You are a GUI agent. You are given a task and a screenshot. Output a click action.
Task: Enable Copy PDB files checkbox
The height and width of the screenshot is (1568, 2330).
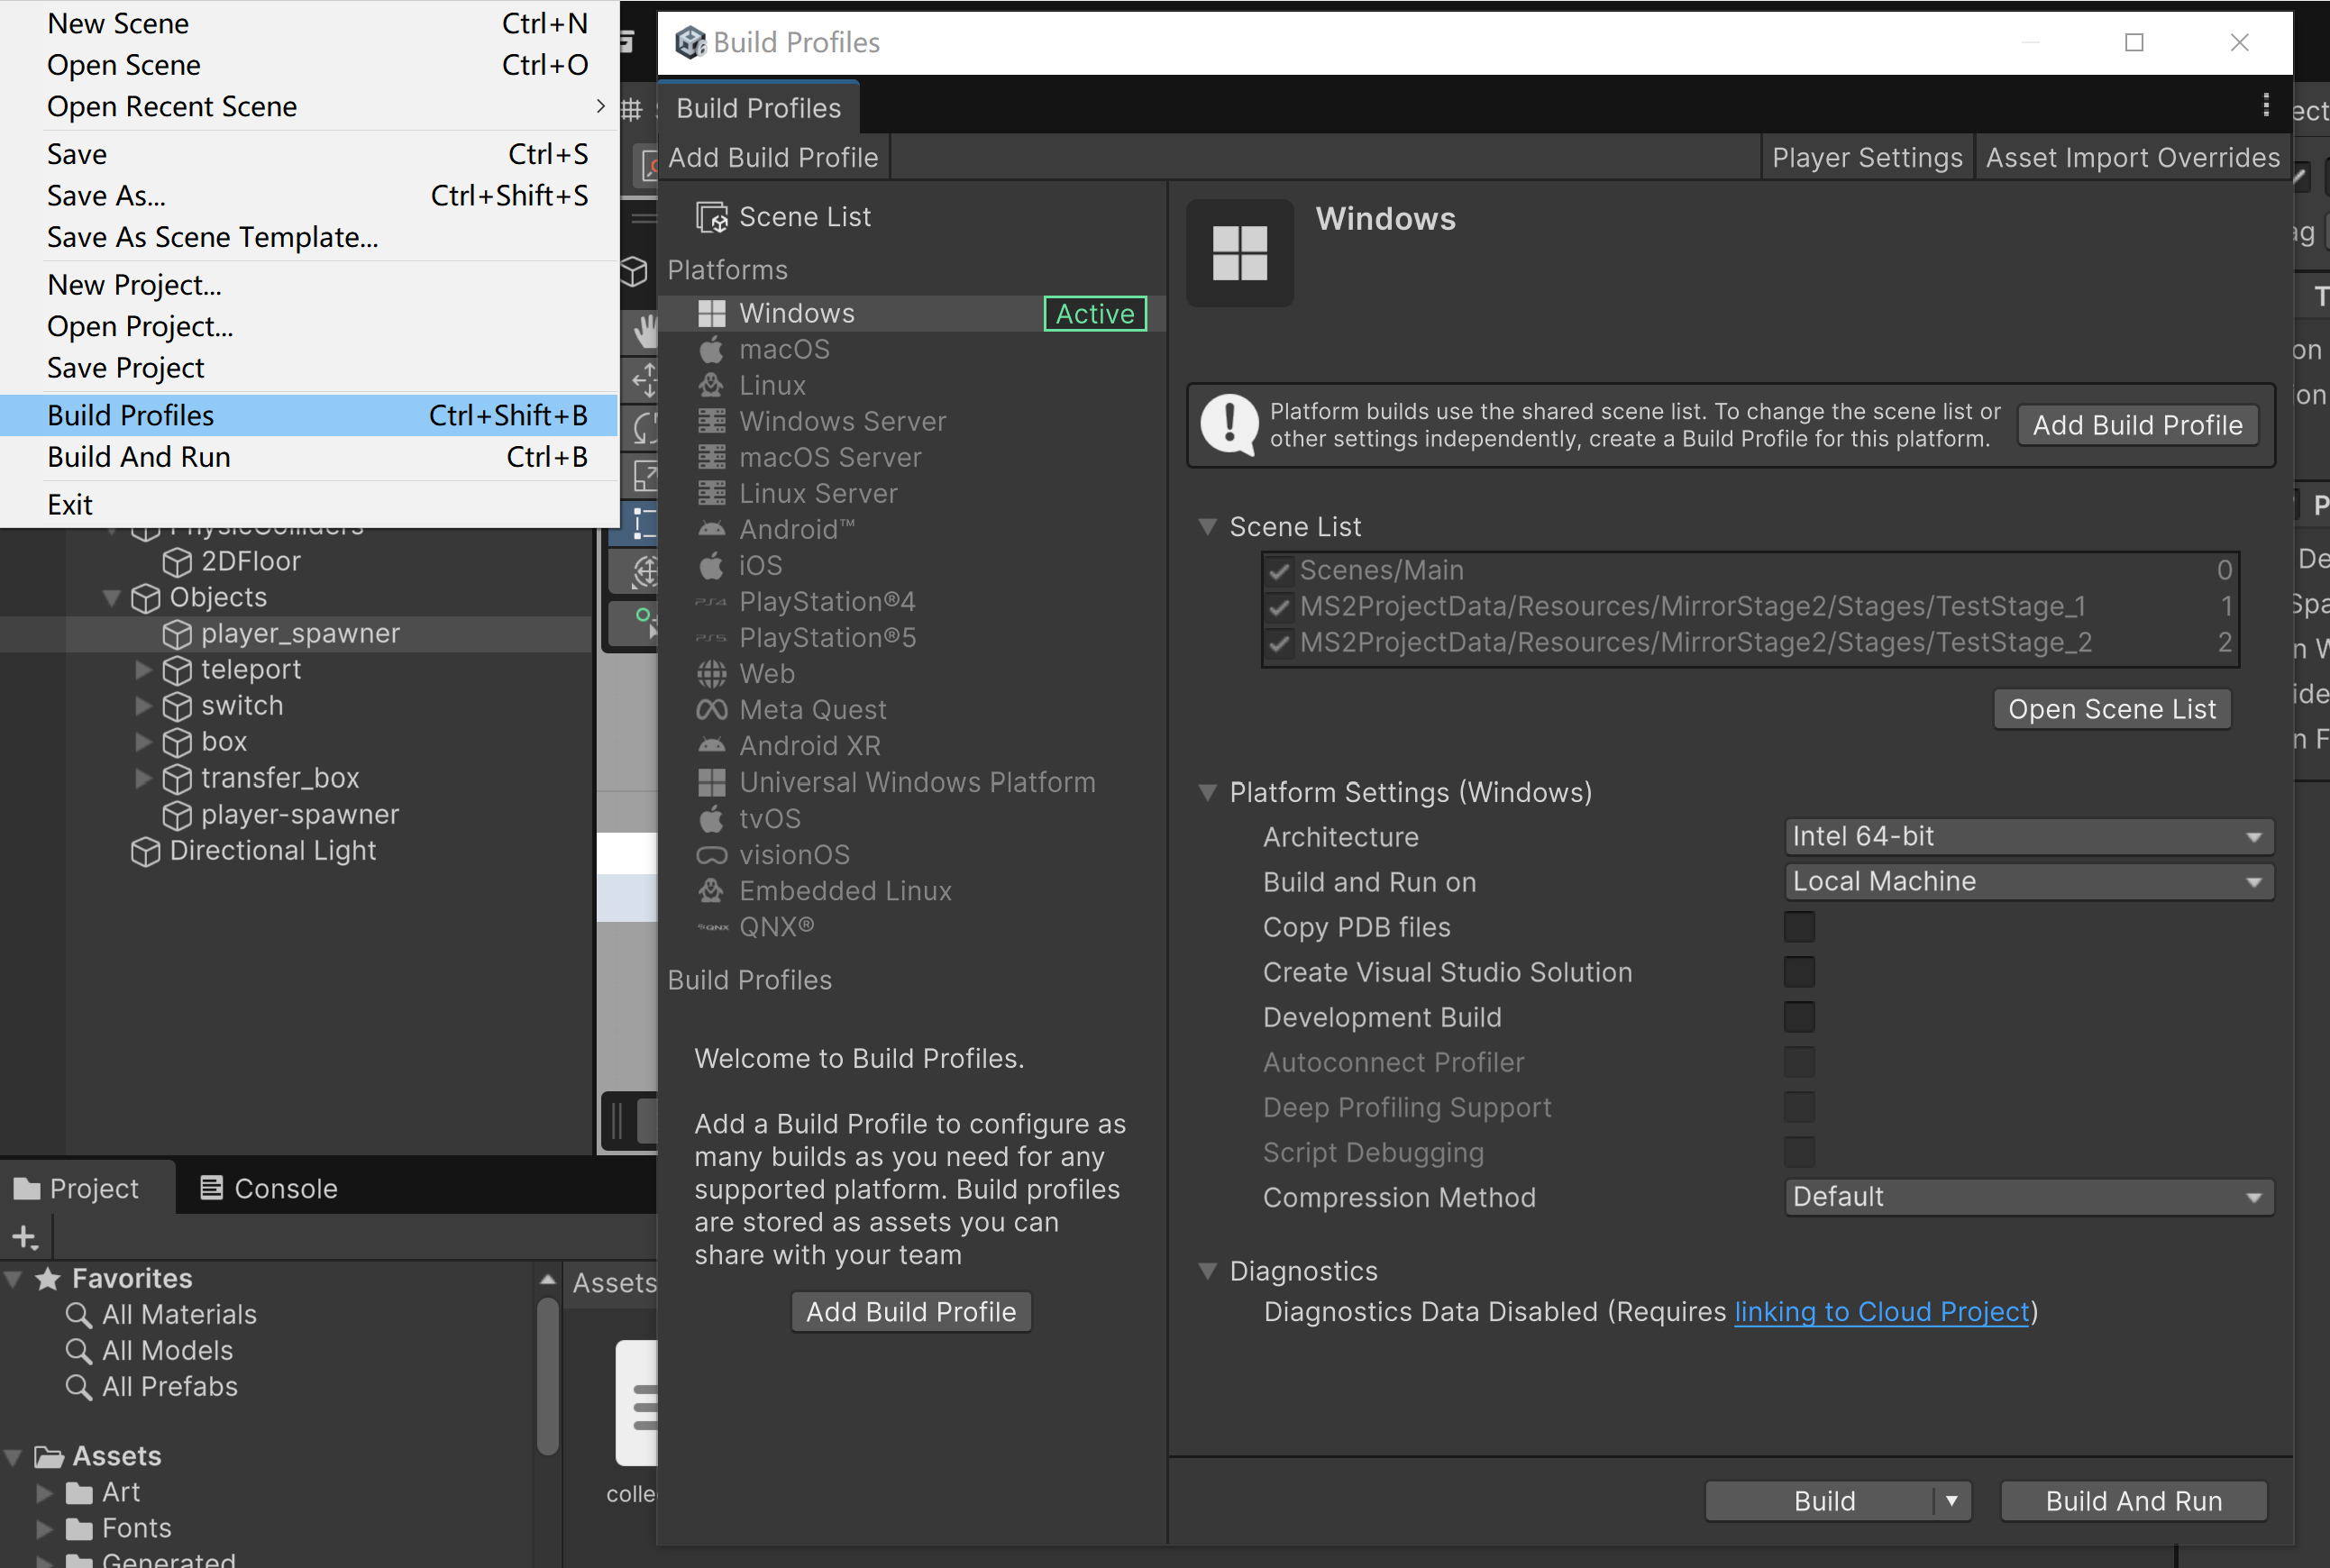coord(1799,927)
